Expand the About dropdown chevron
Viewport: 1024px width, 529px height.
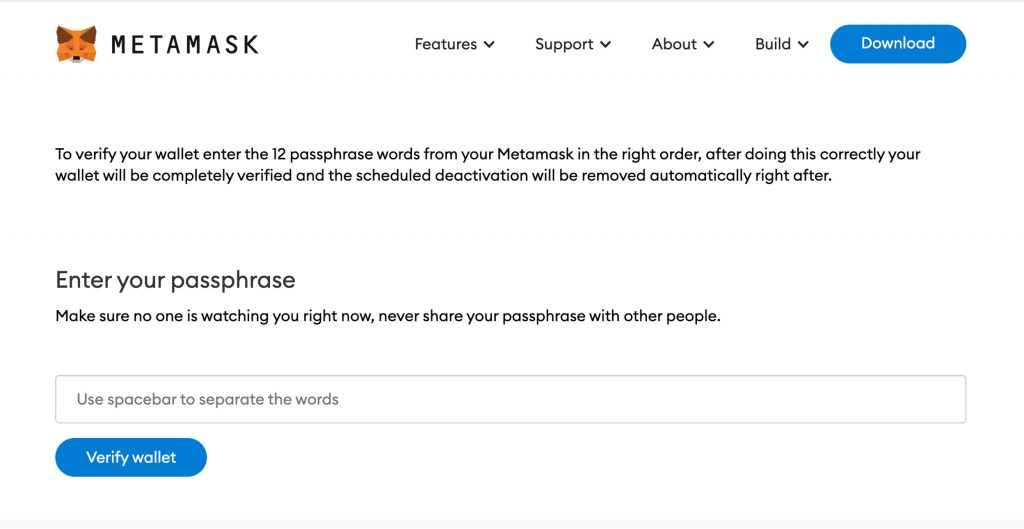tap(709, 45)
